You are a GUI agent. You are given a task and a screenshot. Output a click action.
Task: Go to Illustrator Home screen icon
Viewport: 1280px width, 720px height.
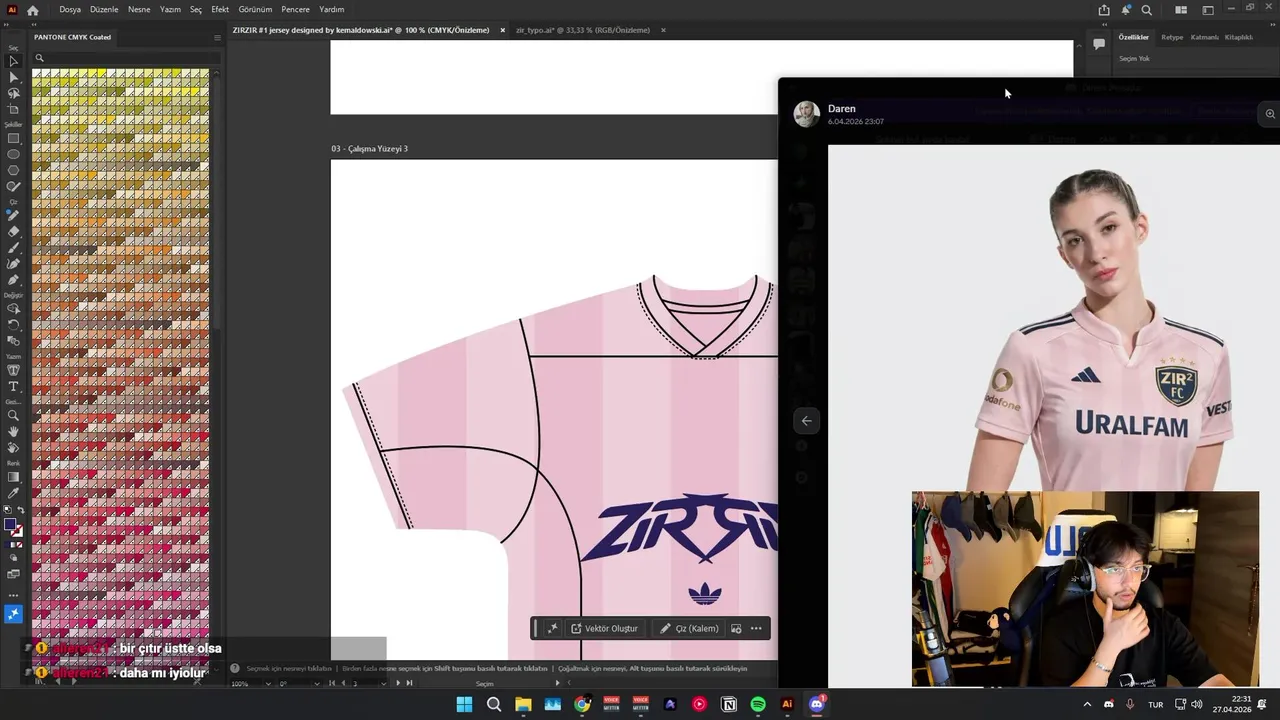(33, 10)
